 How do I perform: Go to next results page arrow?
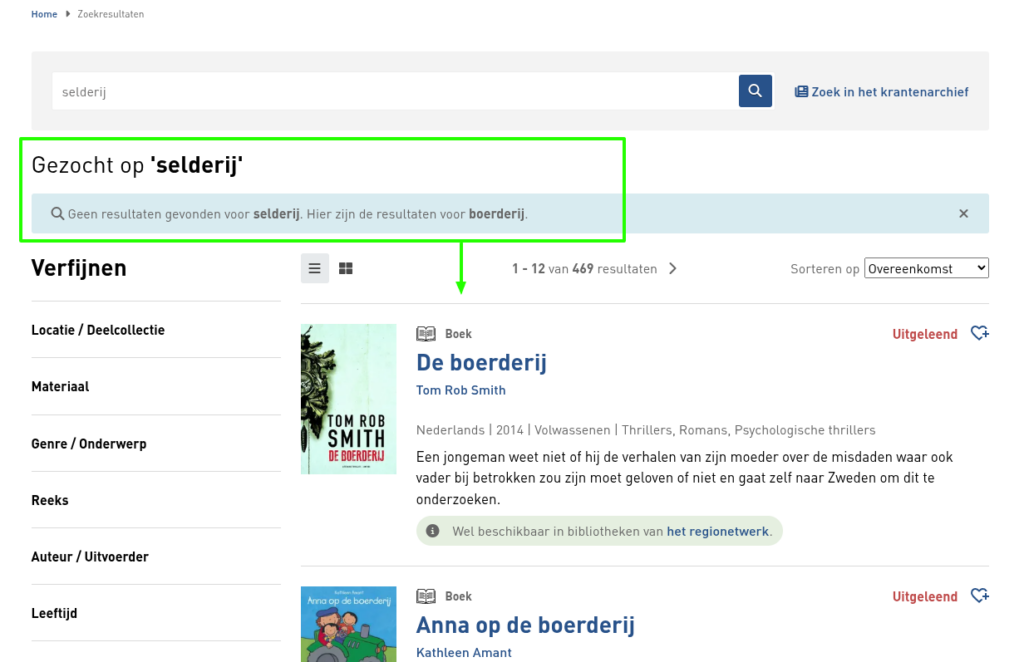point(673,269)
